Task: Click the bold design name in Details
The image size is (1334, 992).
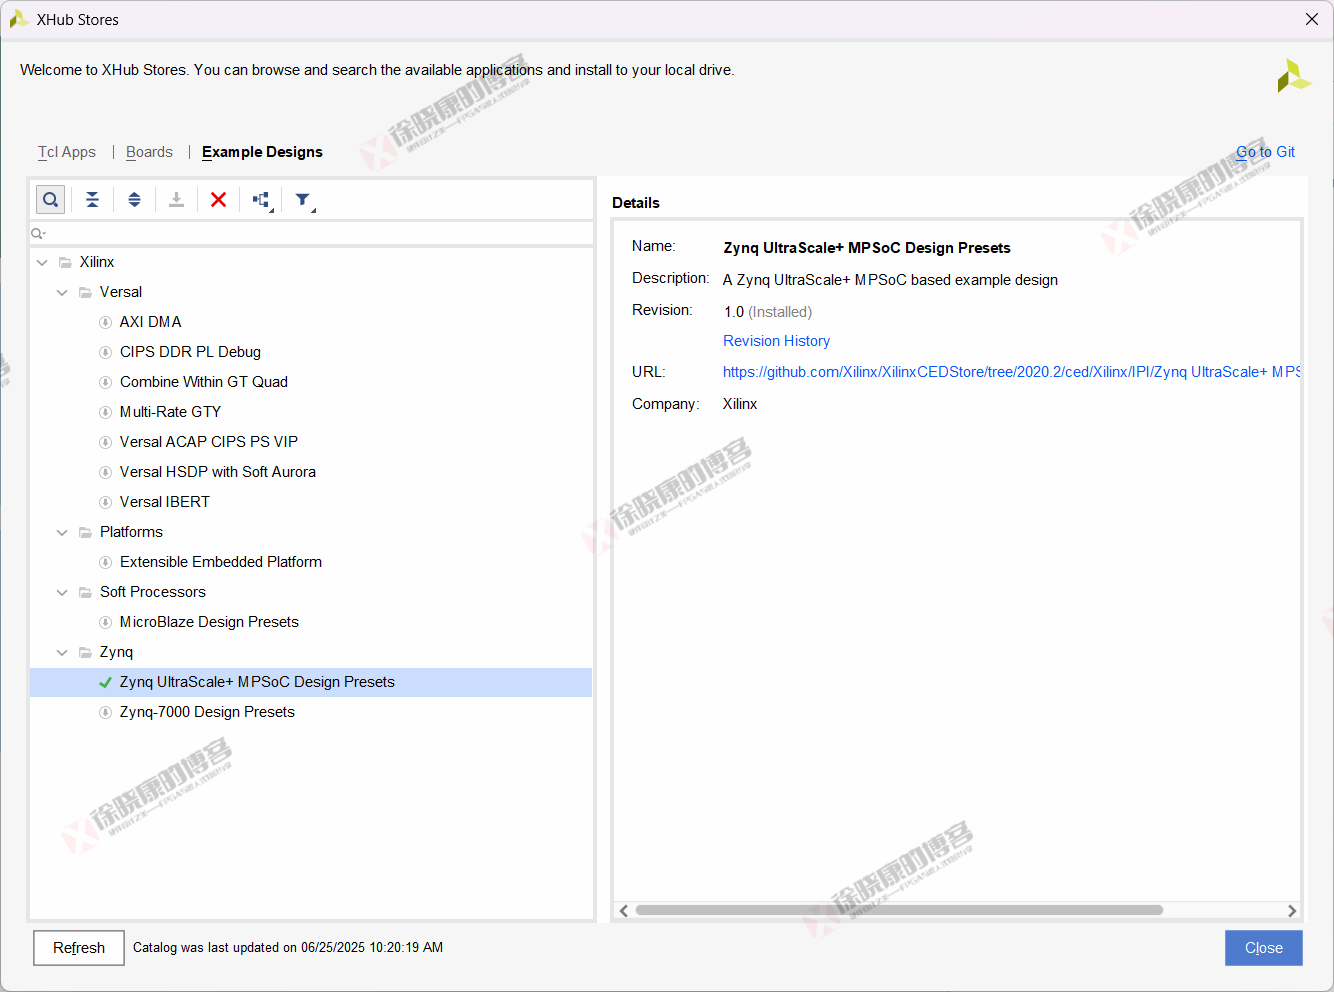Action: [867, 248]
